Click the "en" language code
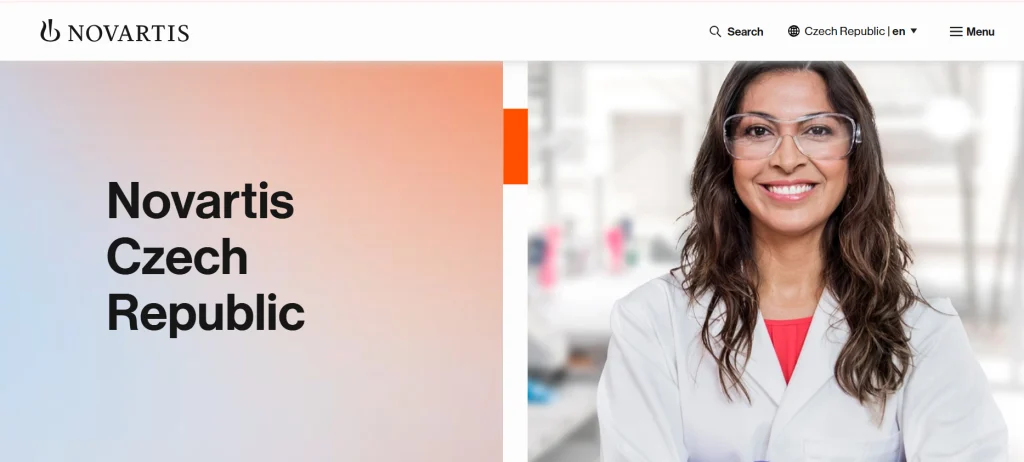 click(899, 31)
